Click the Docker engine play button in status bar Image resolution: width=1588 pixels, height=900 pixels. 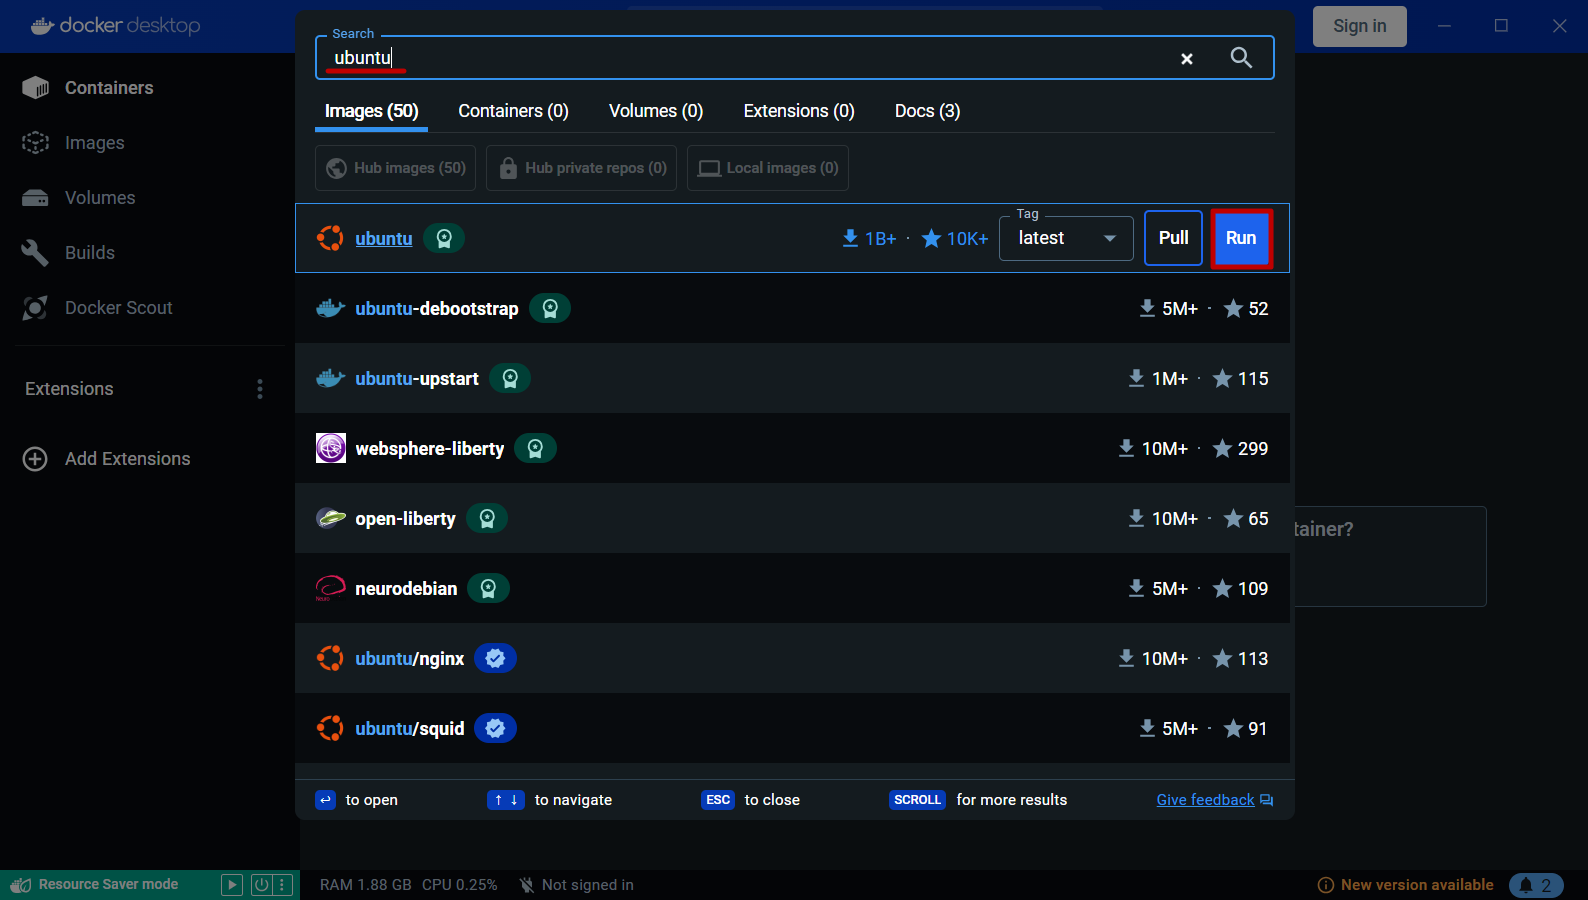click(232, 885)
